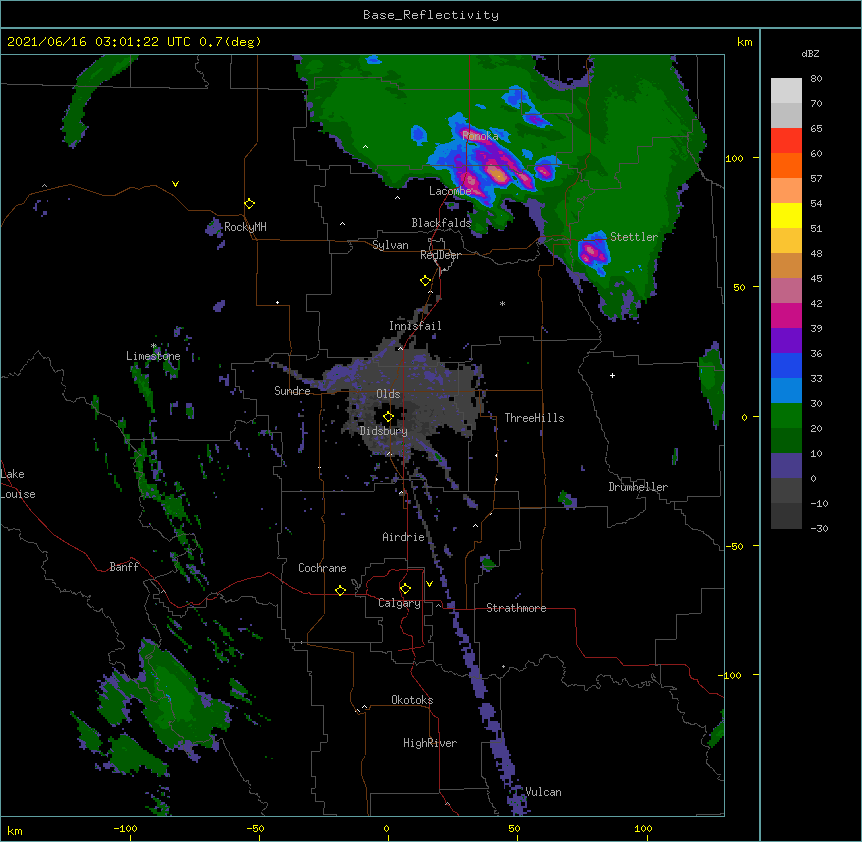Image resolution: width=862 pixels, height=842 pixels.
Task: Select the bright green 20-30 dBZ legend swatch
Action: 786,416
